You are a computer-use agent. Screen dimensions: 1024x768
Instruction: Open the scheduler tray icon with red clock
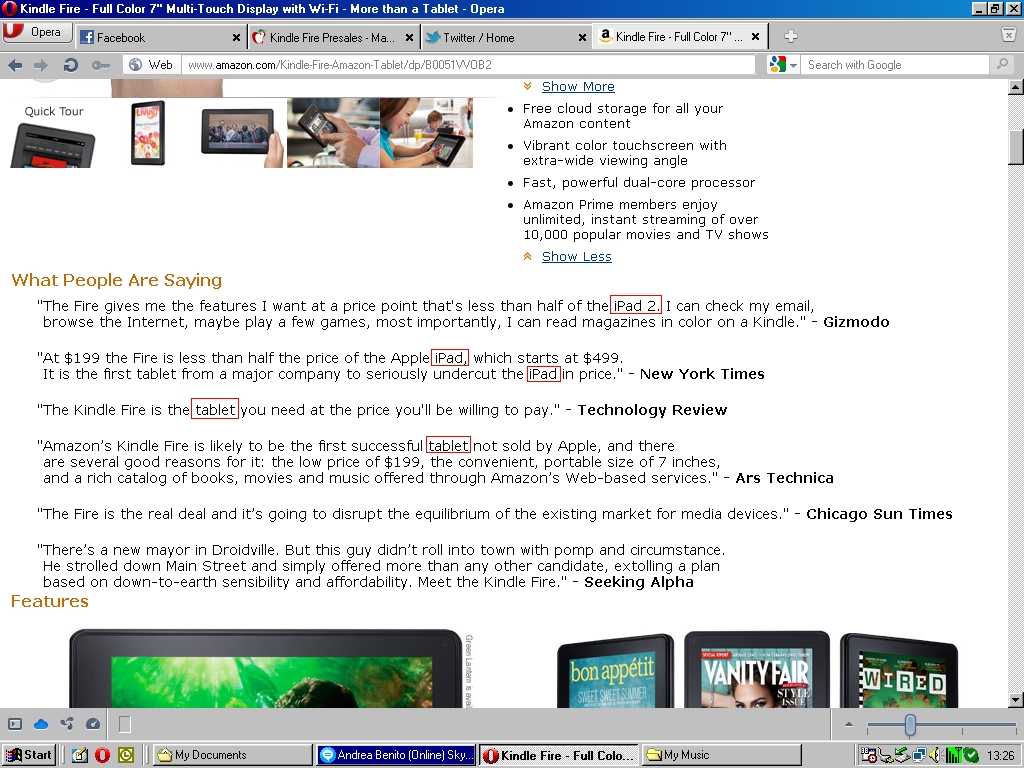869,755
